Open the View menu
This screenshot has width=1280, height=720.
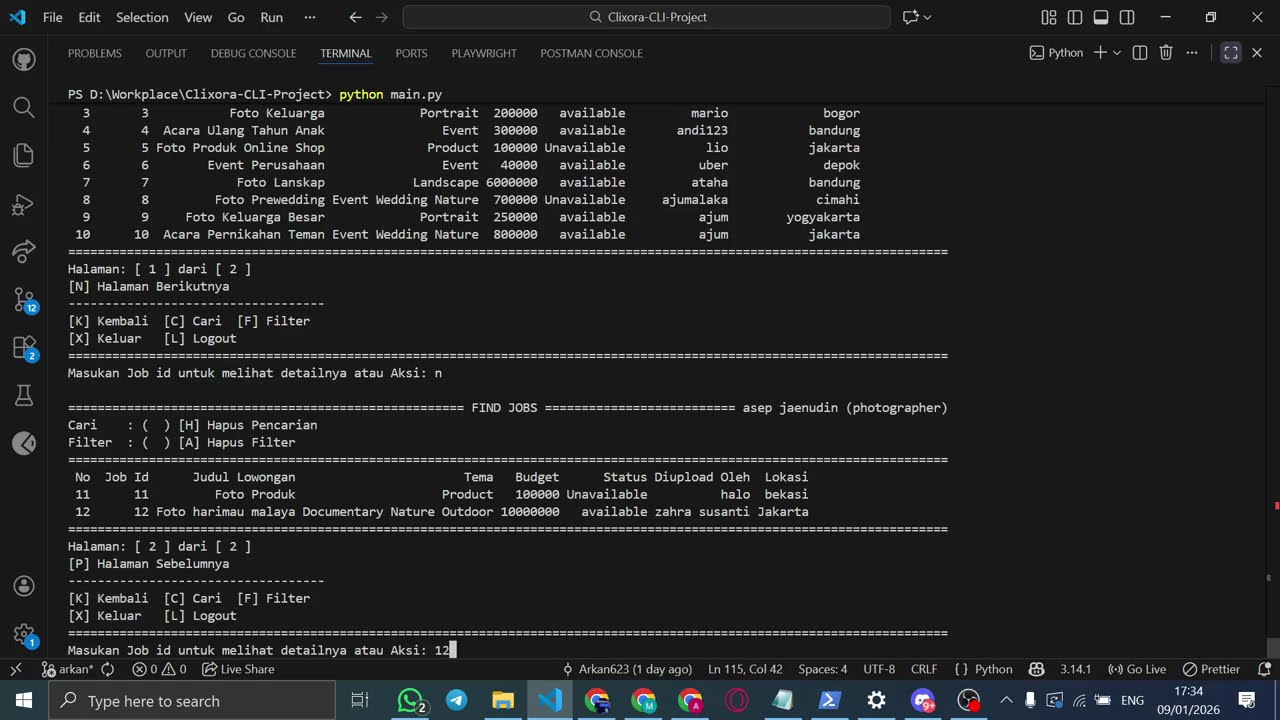(x=198, y=17)
